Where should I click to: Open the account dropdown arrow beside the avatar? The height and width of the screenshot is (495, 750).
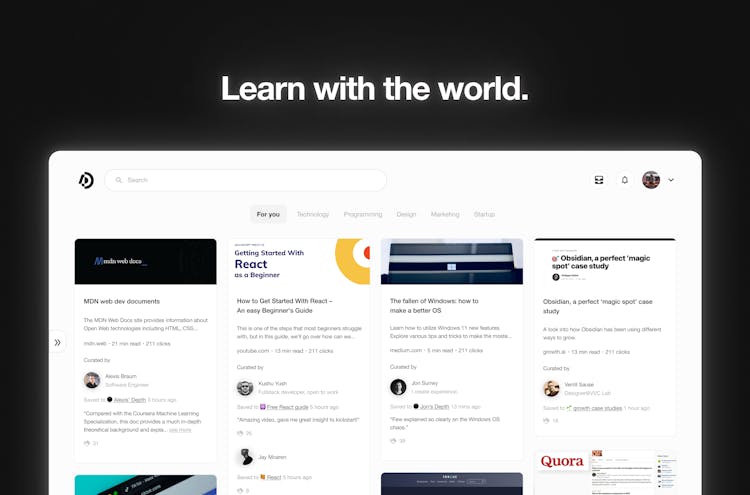click(x=671, y=180)
